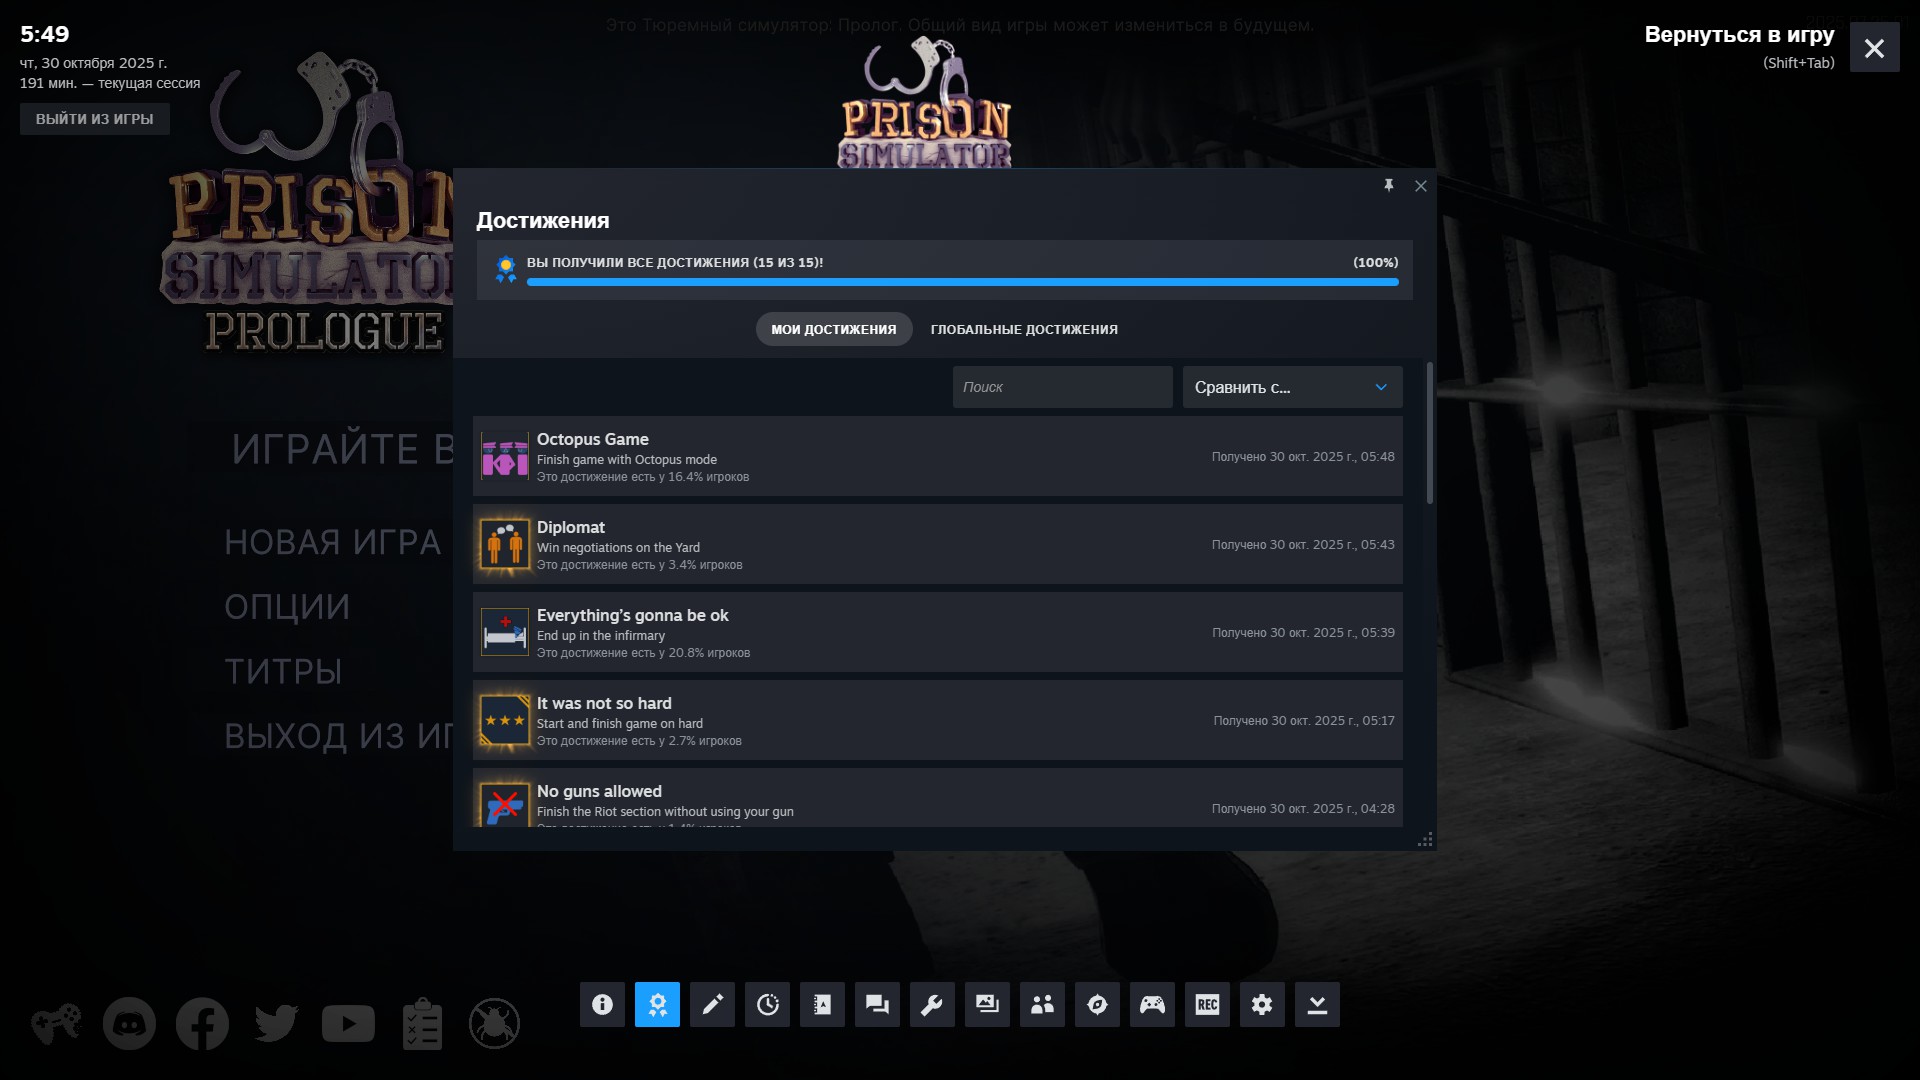The width and height of the screenshot is (1920, 1080).
Task: Open the Screenshots gallery icon
Action: (x=987, y=1004)
